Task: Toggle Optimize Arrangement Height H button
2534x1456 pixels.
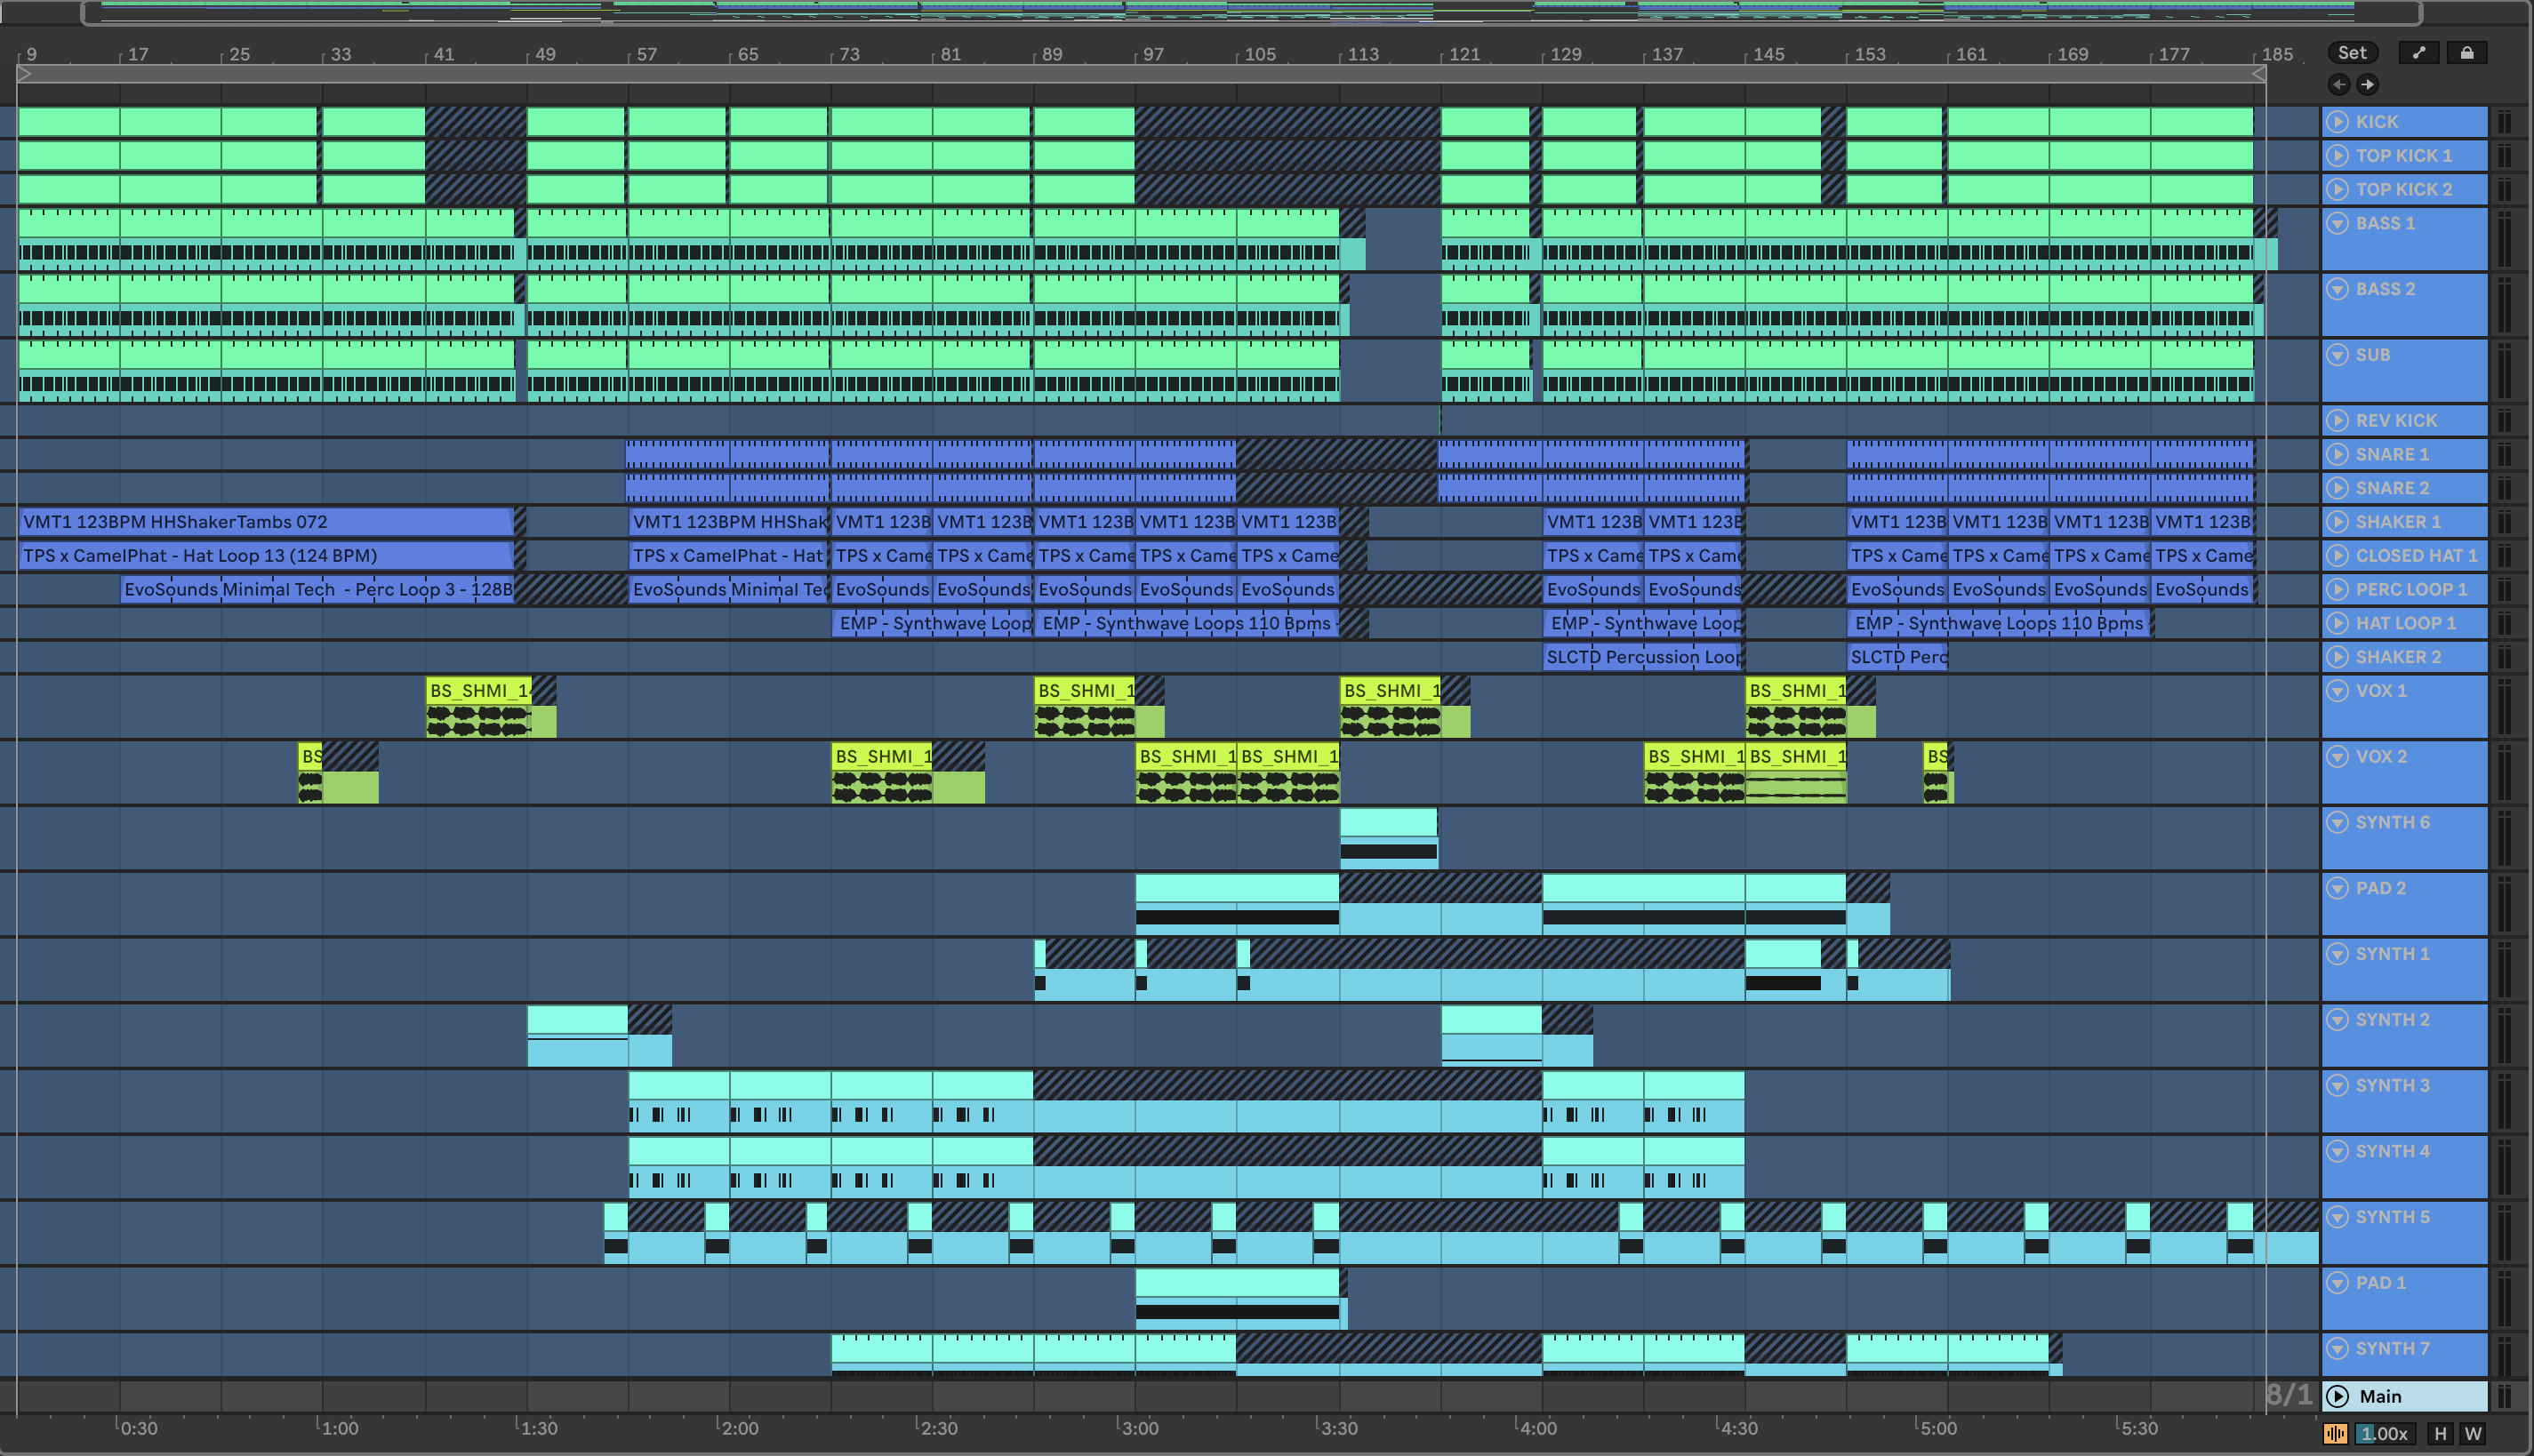Action: tap(2440, 1434)
